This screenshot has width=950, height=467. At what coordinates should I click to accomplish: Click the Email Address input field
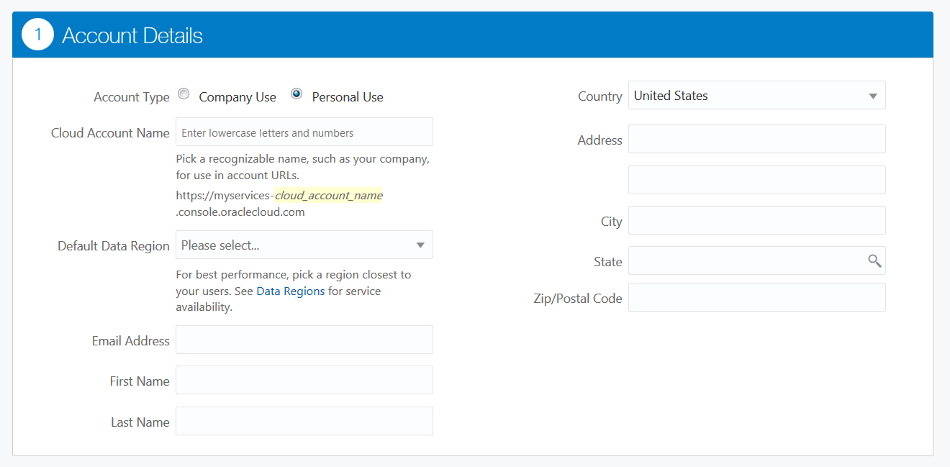tap(304, 340)
